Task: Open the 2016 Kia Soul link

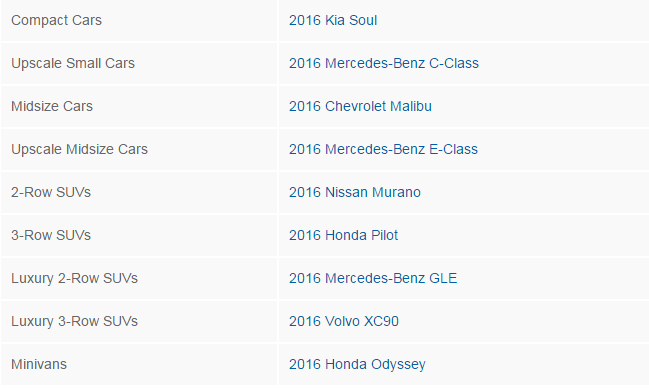Action: pyautogui.click(x=333, y=20)
